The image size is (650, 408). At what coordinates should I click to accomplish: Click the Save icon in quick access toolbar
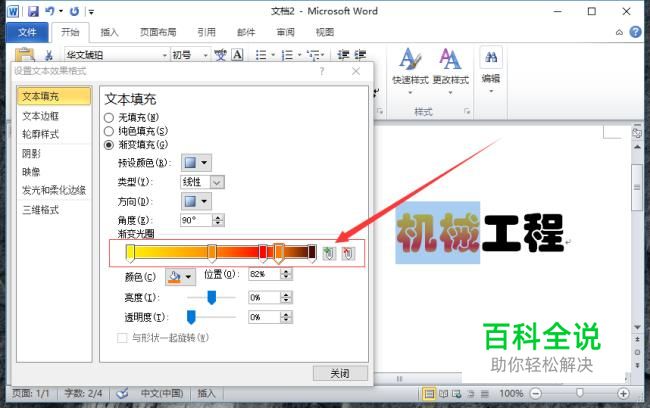(x=33, y=11)
